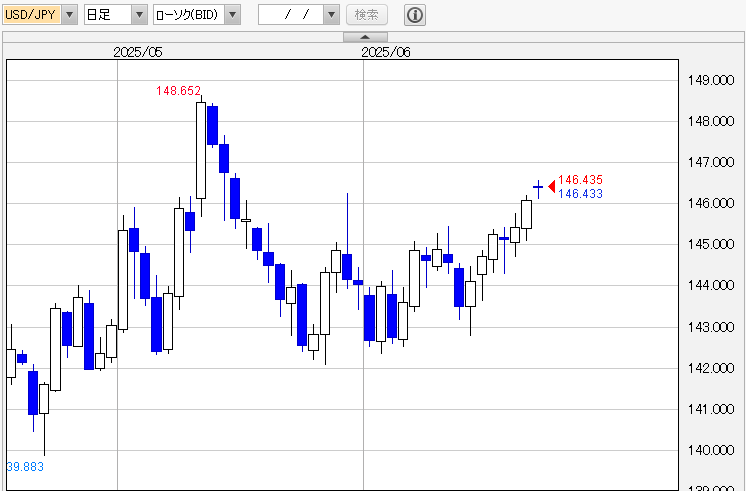746x491 pixels.
Task: Click the 142.000 price axis label
Action: (711, 368)
